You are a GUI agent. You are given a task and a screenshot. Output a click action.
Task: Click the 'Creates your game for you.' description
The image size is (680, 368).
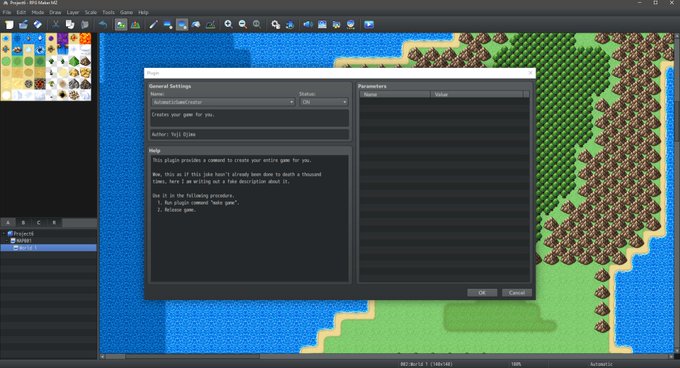tap(249, 118)
